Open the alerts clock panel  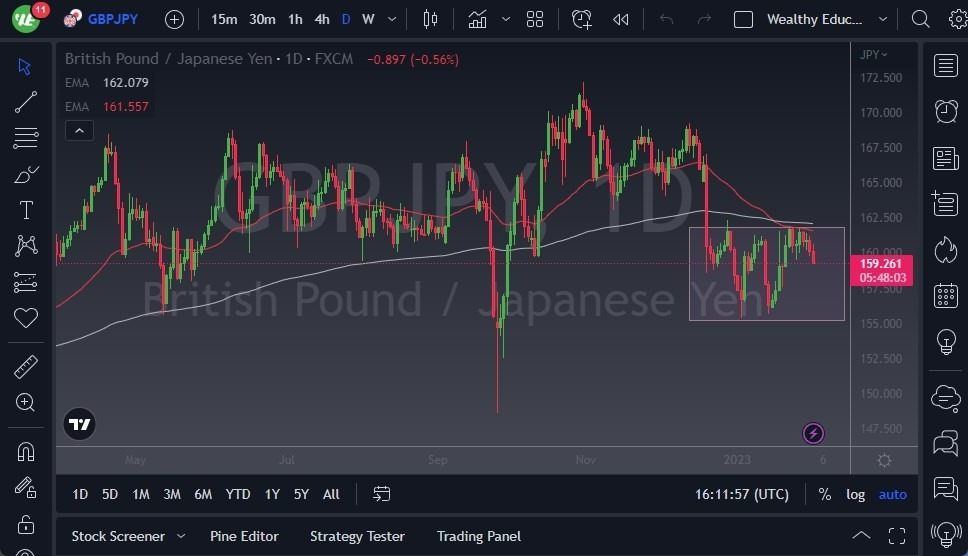[946, 112]
